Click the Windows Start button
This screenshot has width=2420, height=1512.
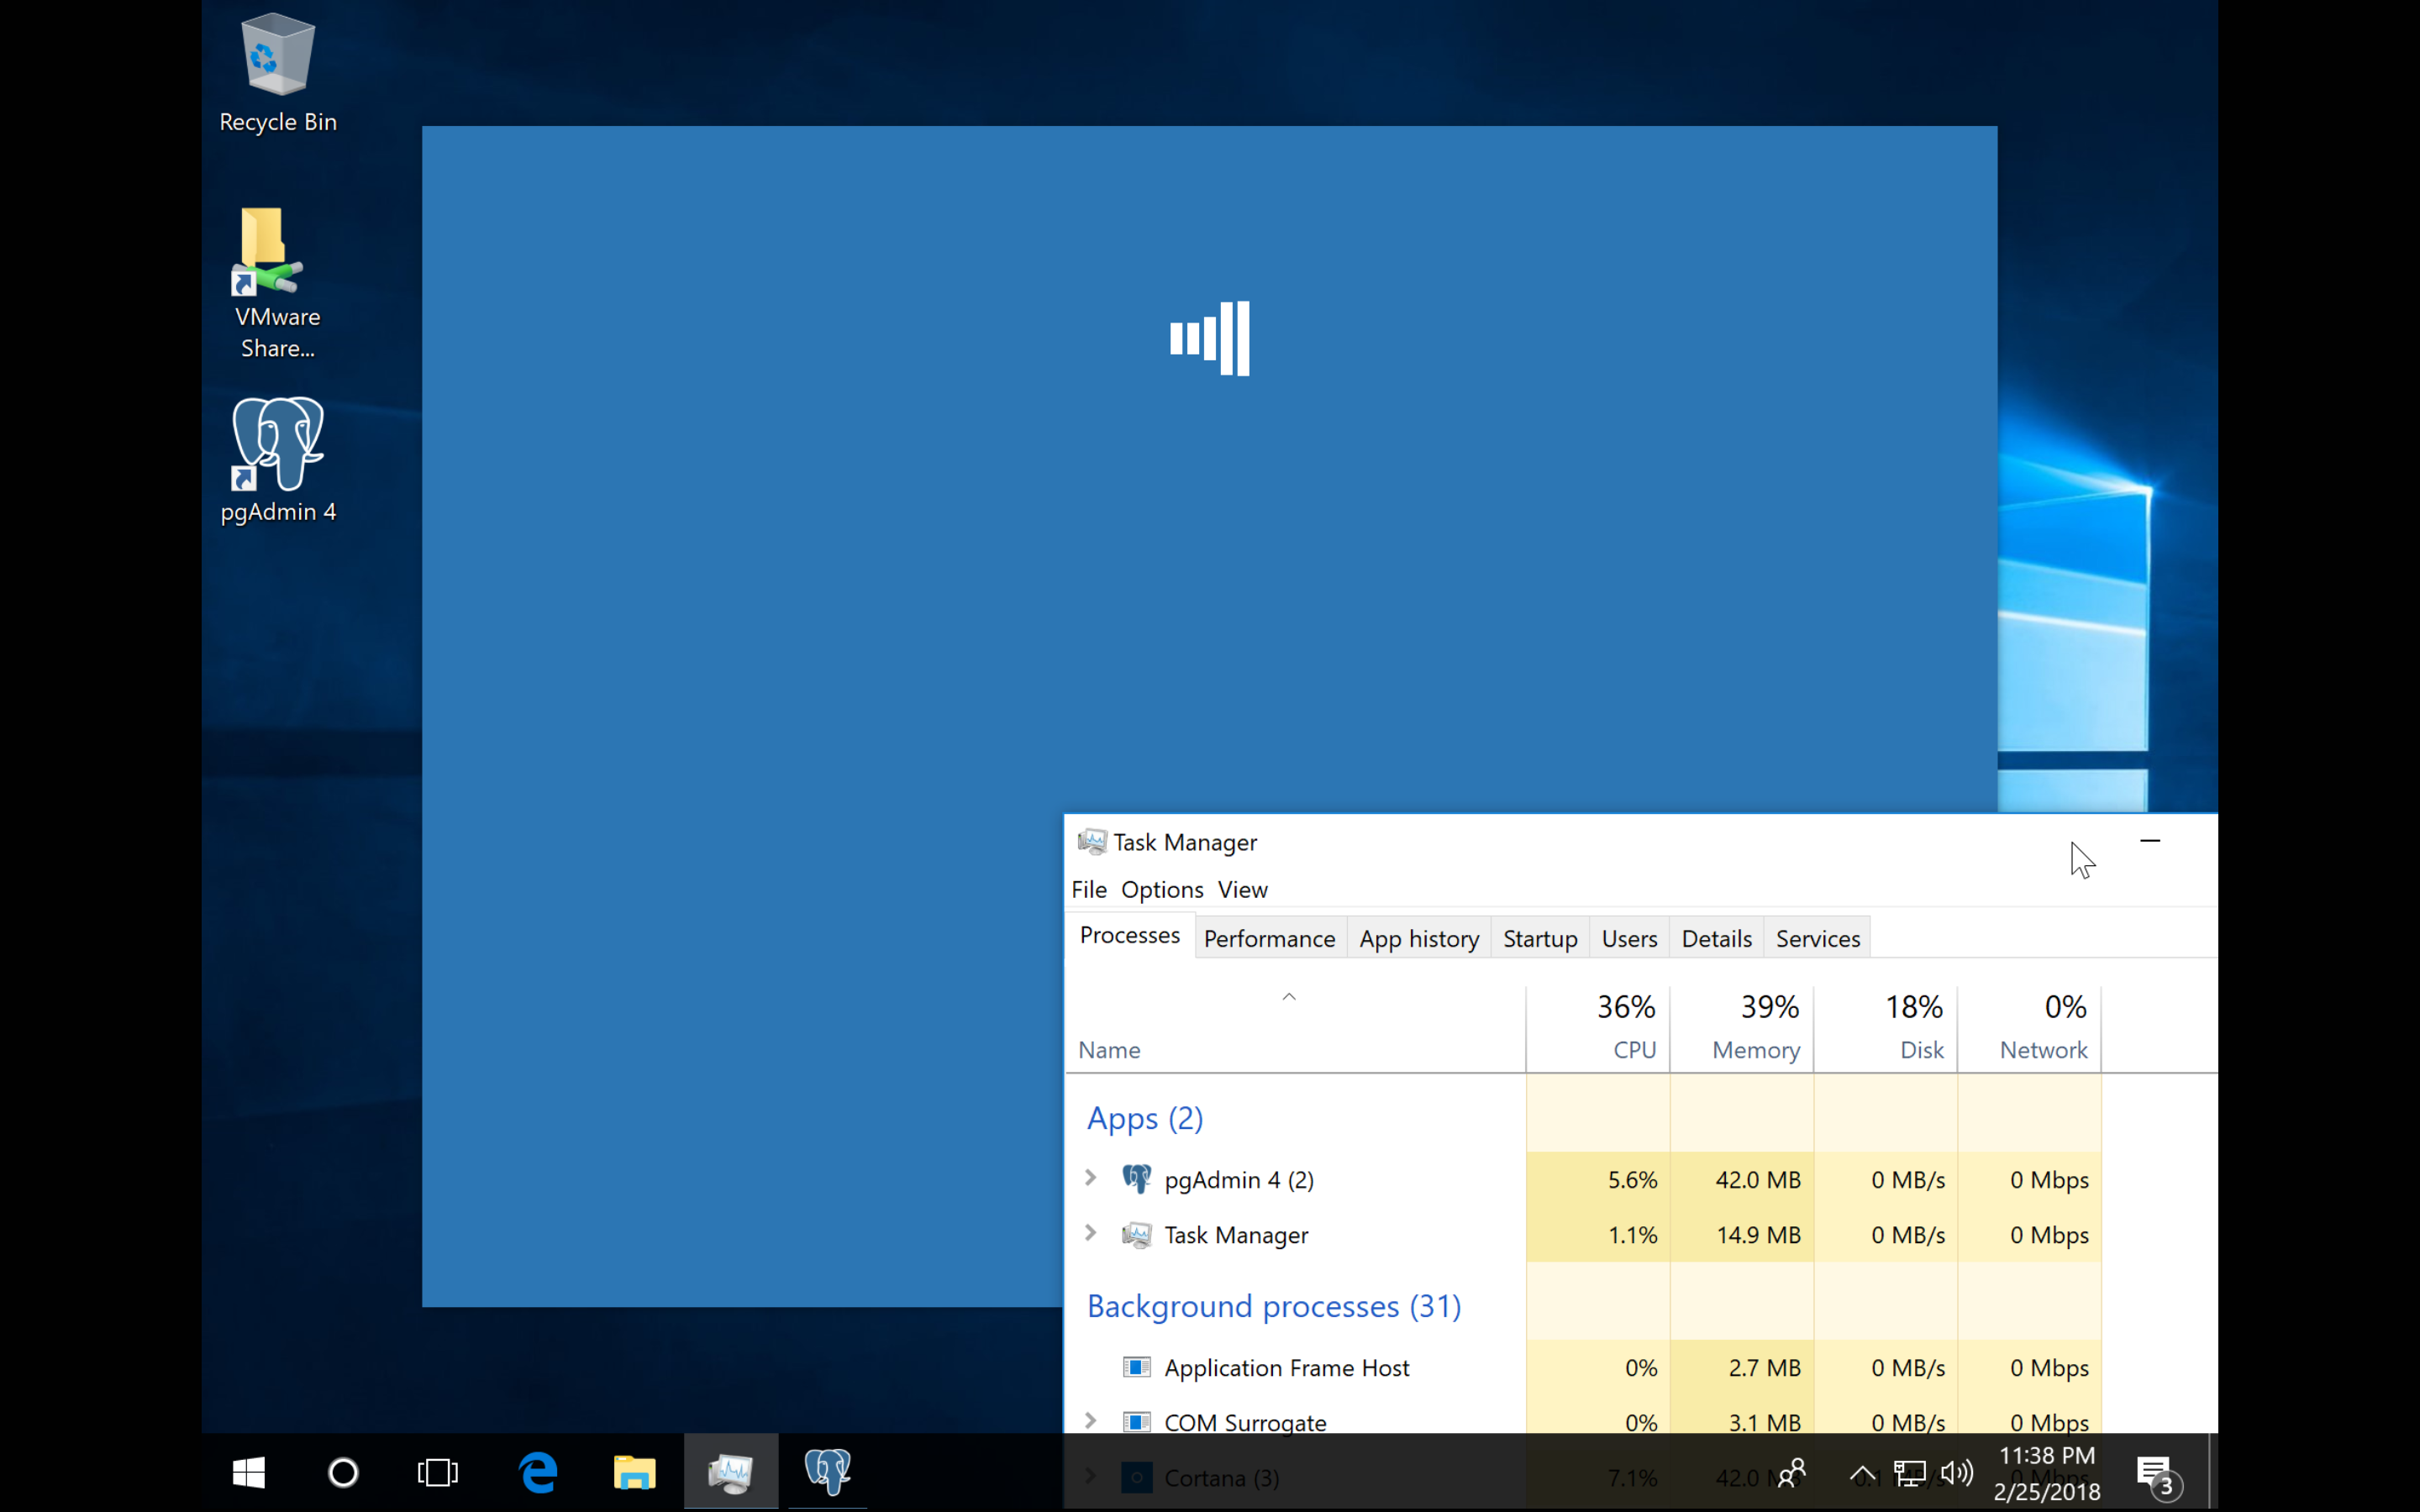[248, 1472]
